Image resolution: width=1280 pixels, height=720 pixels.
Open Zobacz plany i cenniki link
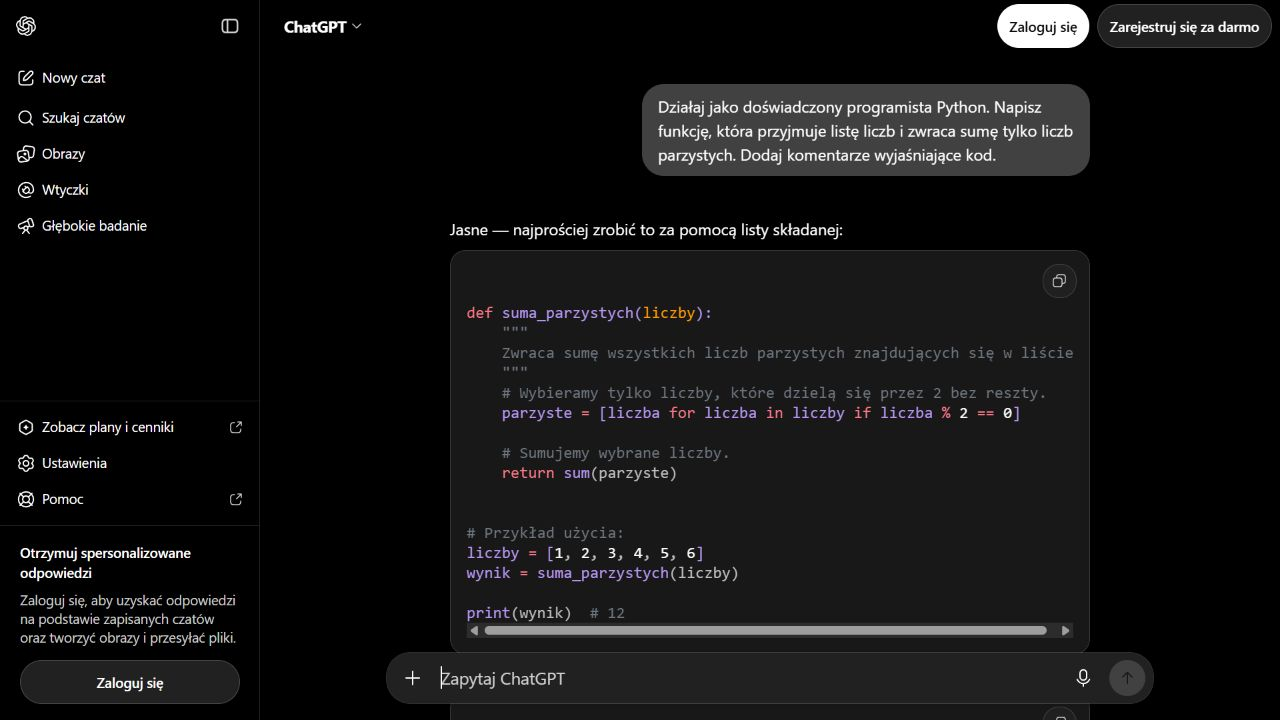pyautogui.click(x=130, y=427)
